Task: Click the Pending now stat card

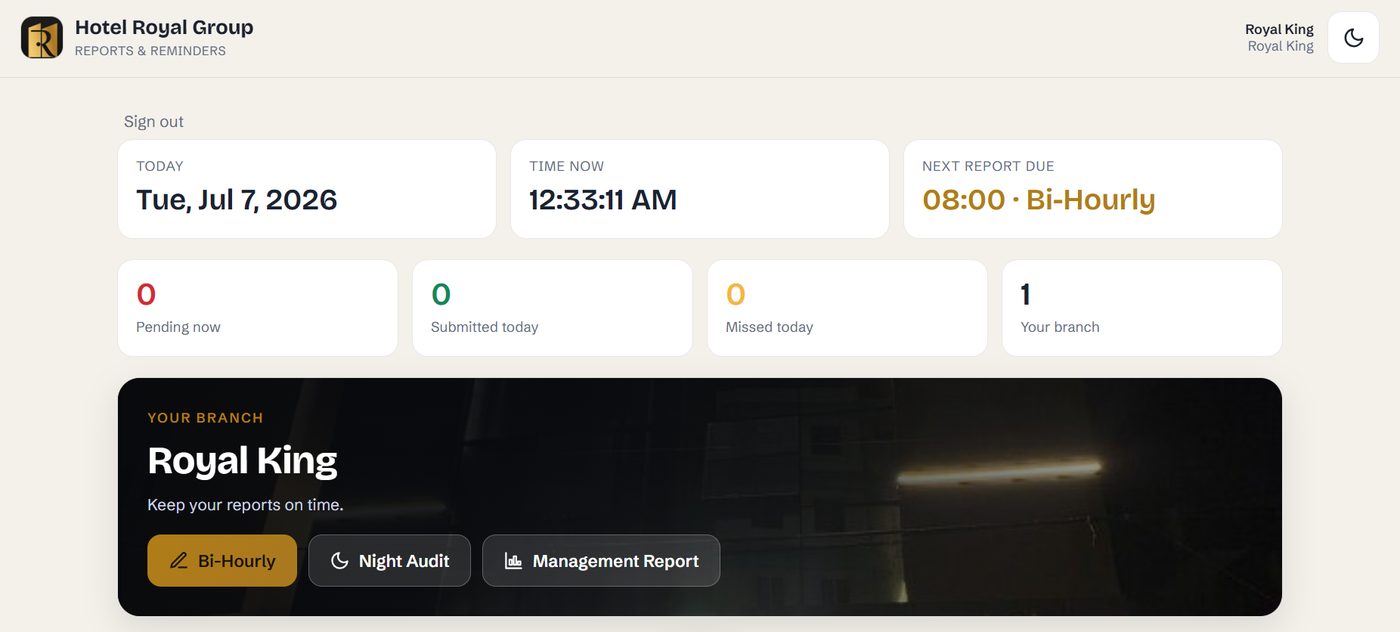Action: 258,308
